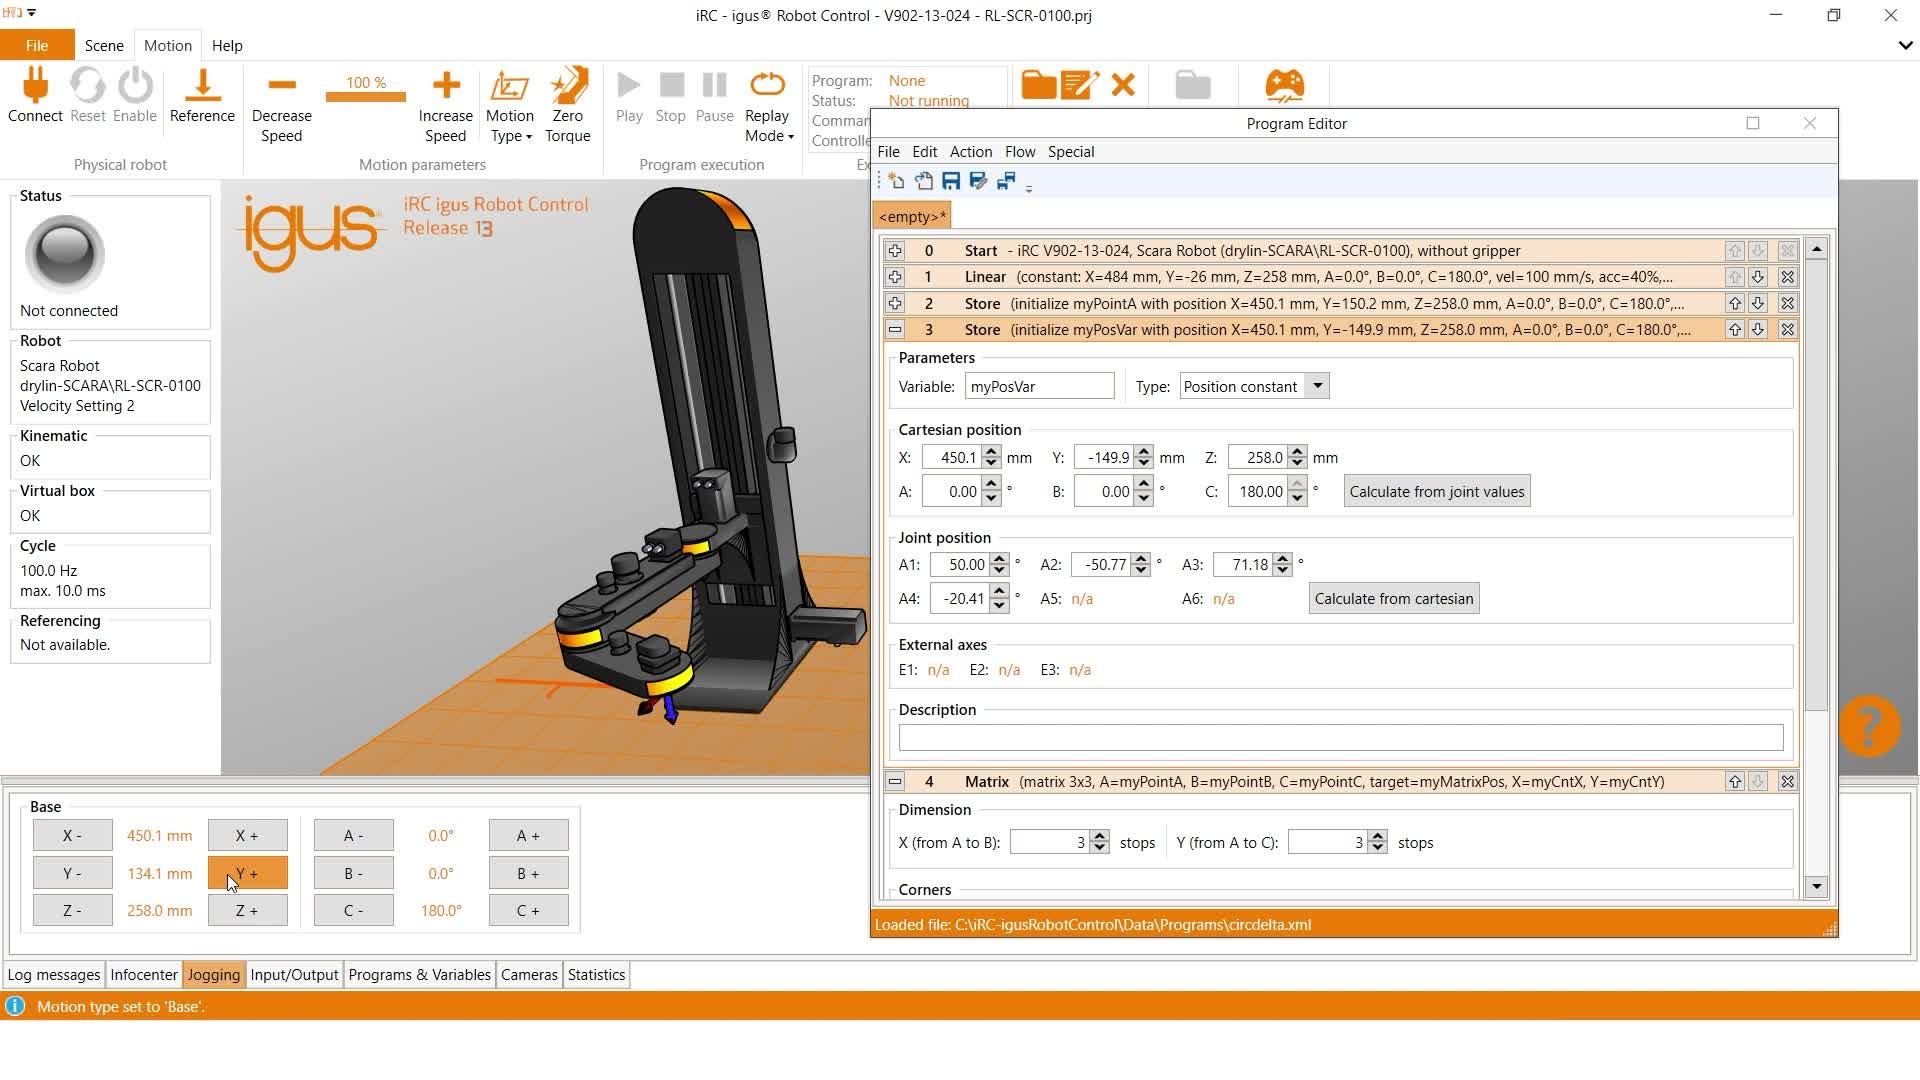
Task: Open the Special menu in Program Editor
Action: point(1071,151)
